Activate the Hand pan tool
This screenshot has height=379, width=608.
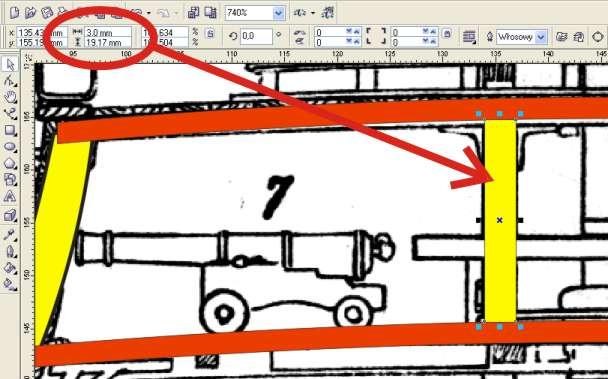[x=10, y=97]
